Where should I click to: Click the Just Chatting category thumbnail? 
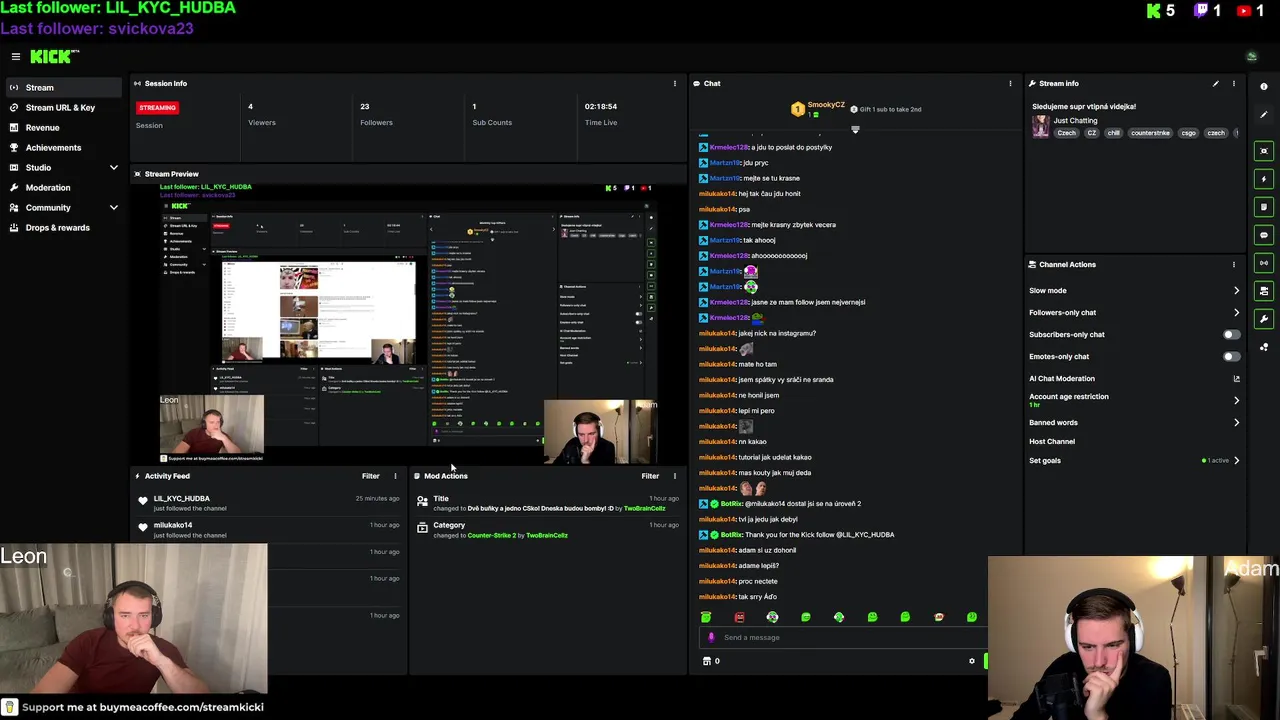pos(1041,126)
